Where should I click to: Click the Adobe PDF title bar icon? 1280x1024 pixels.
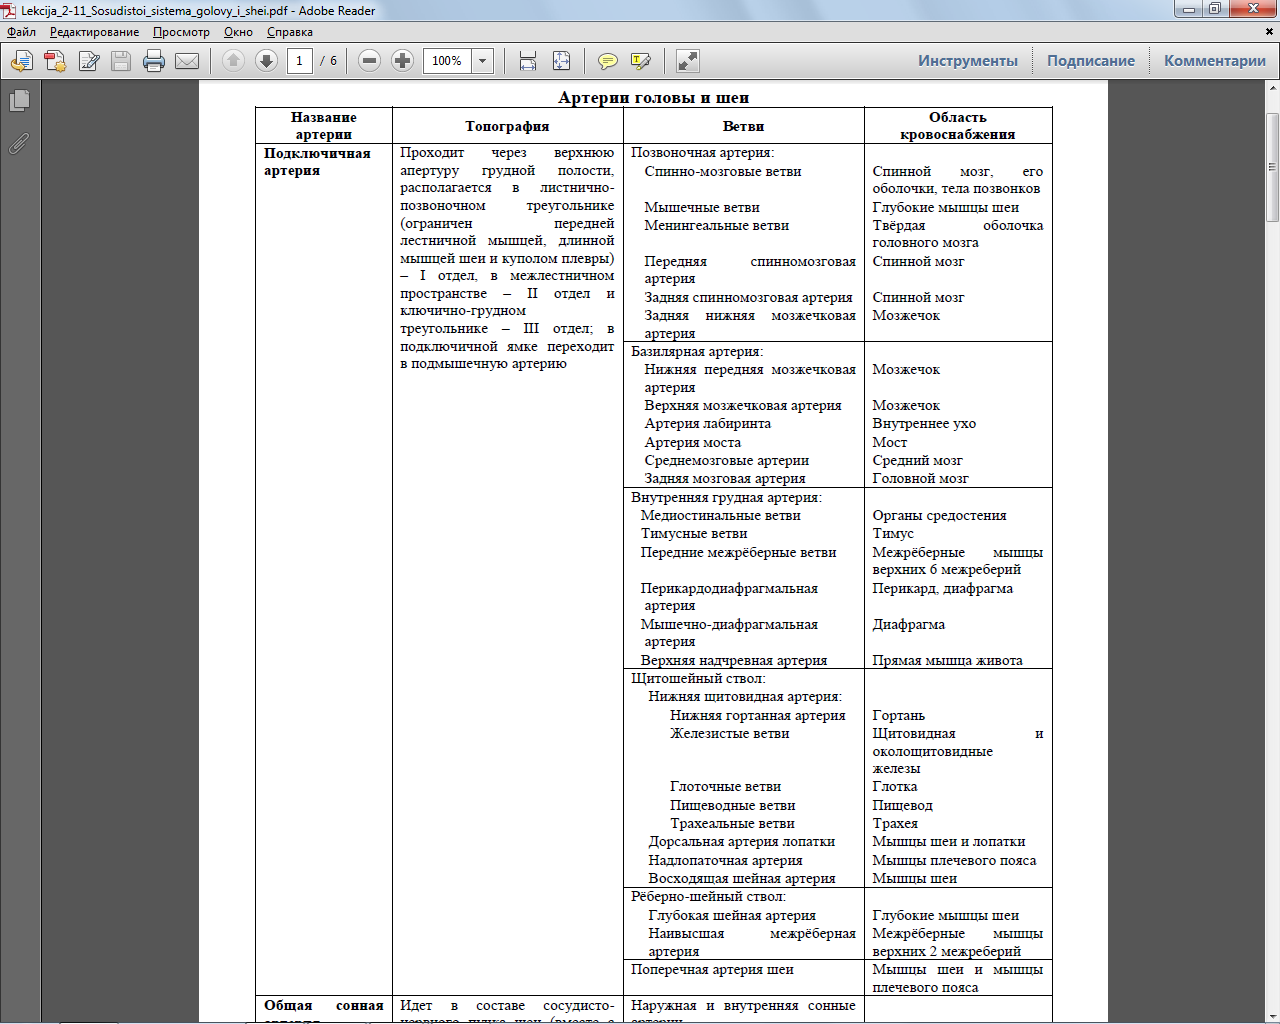coord(10,10)
